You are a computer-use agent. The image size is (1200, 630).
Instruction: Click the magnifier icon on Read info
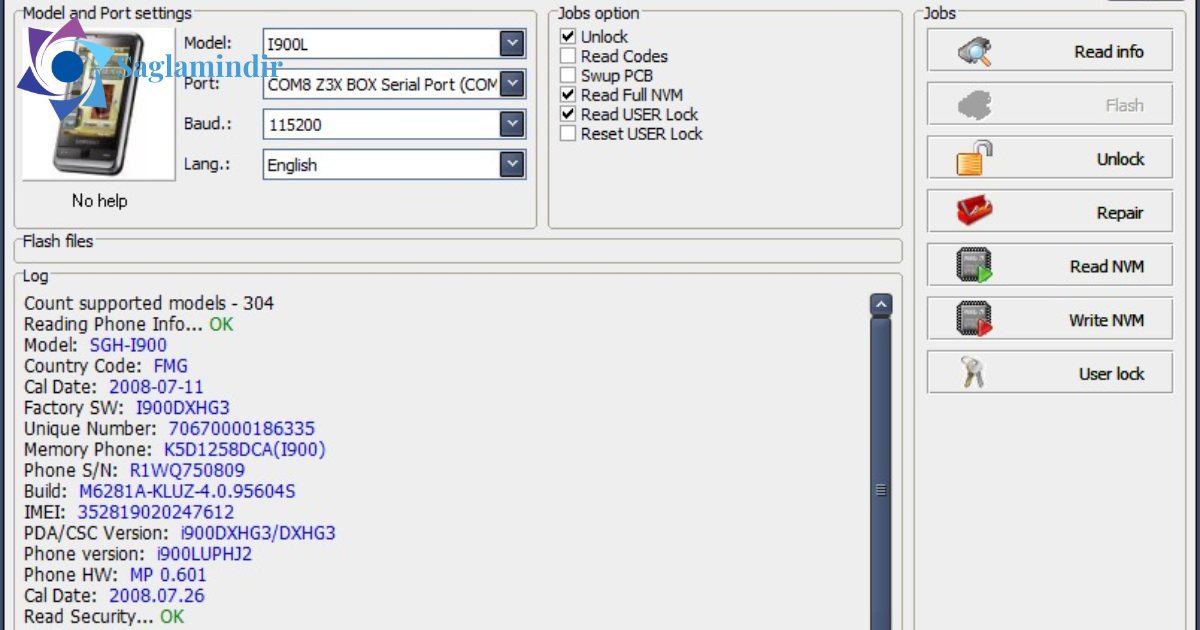click(x=974, y=52)
